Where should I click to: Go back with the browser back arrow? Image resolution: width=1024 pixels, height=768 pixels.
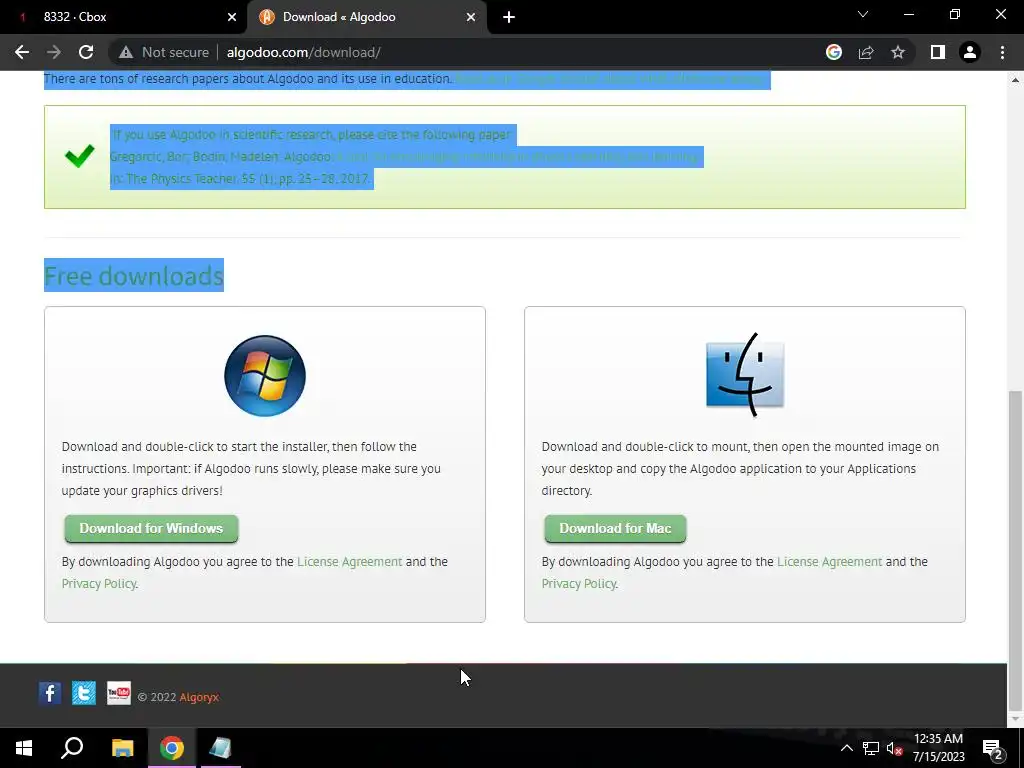(22, 52)
